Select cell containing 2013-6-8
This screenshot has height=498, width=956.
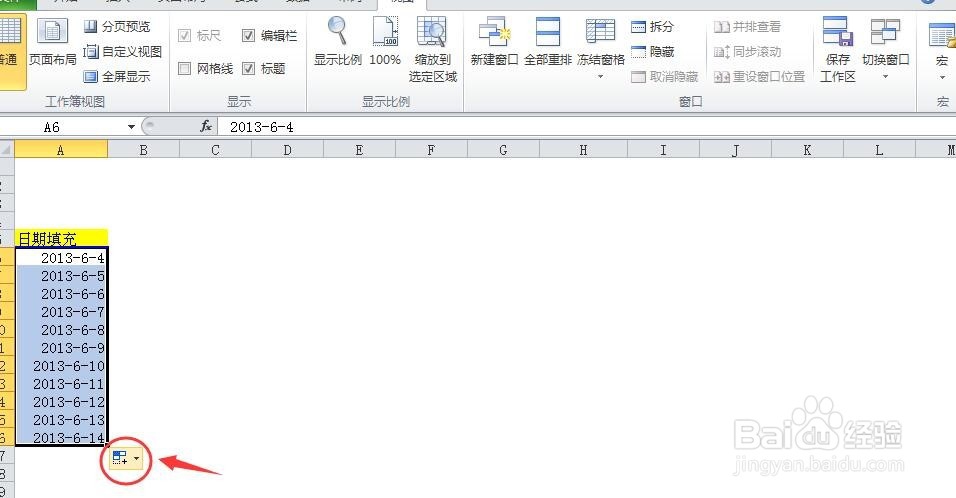(x=61, y=330)
